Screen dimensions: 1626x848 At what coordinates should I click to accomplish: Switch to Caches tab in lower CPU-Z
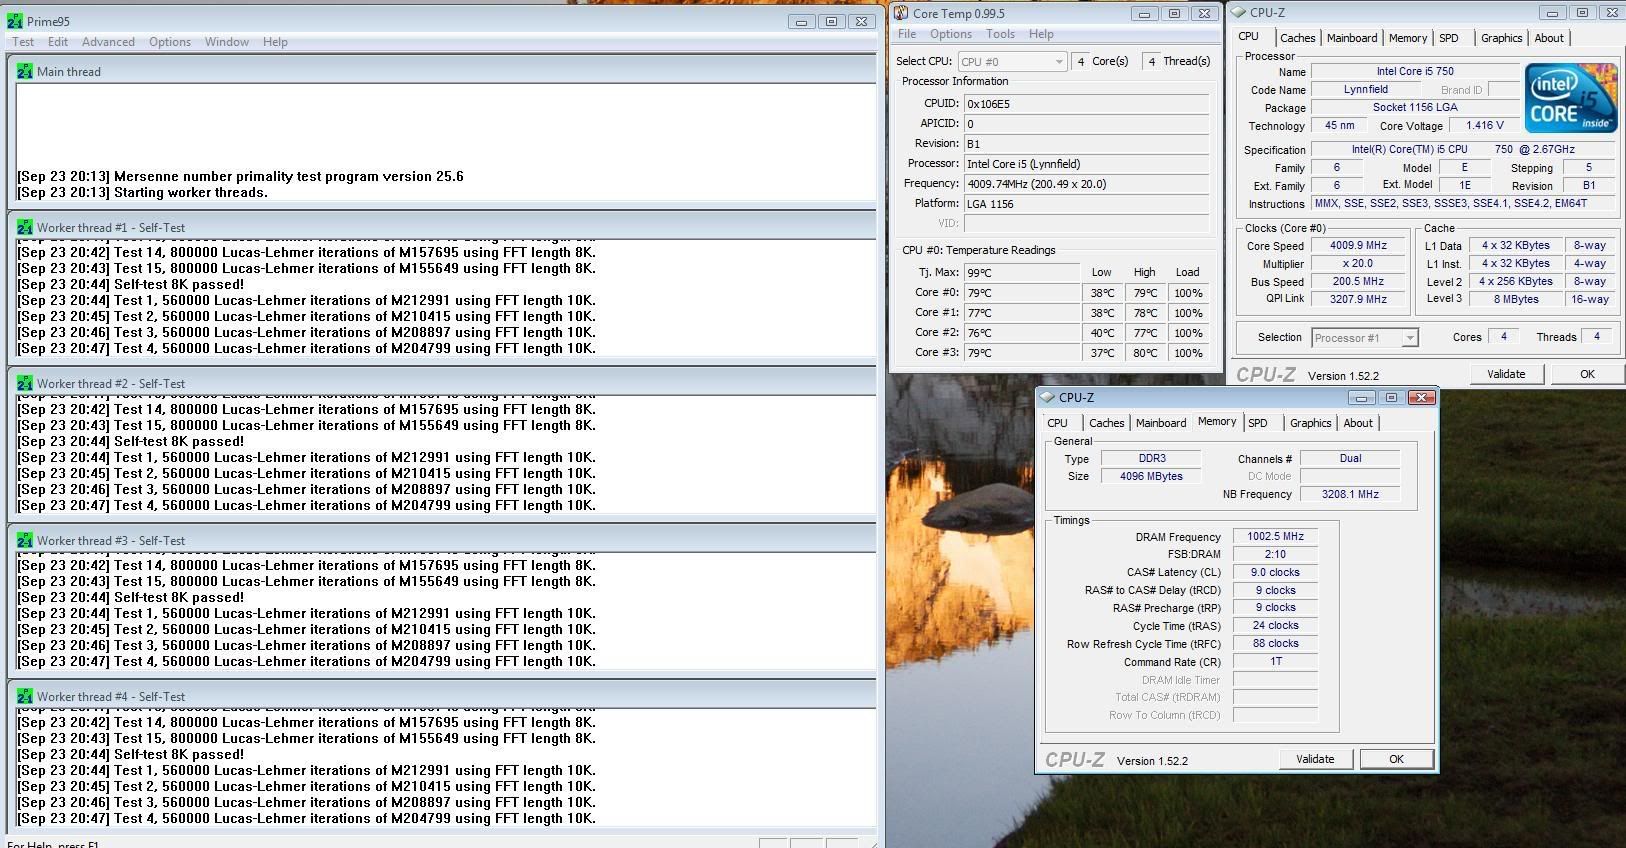tap(1106, 423)
